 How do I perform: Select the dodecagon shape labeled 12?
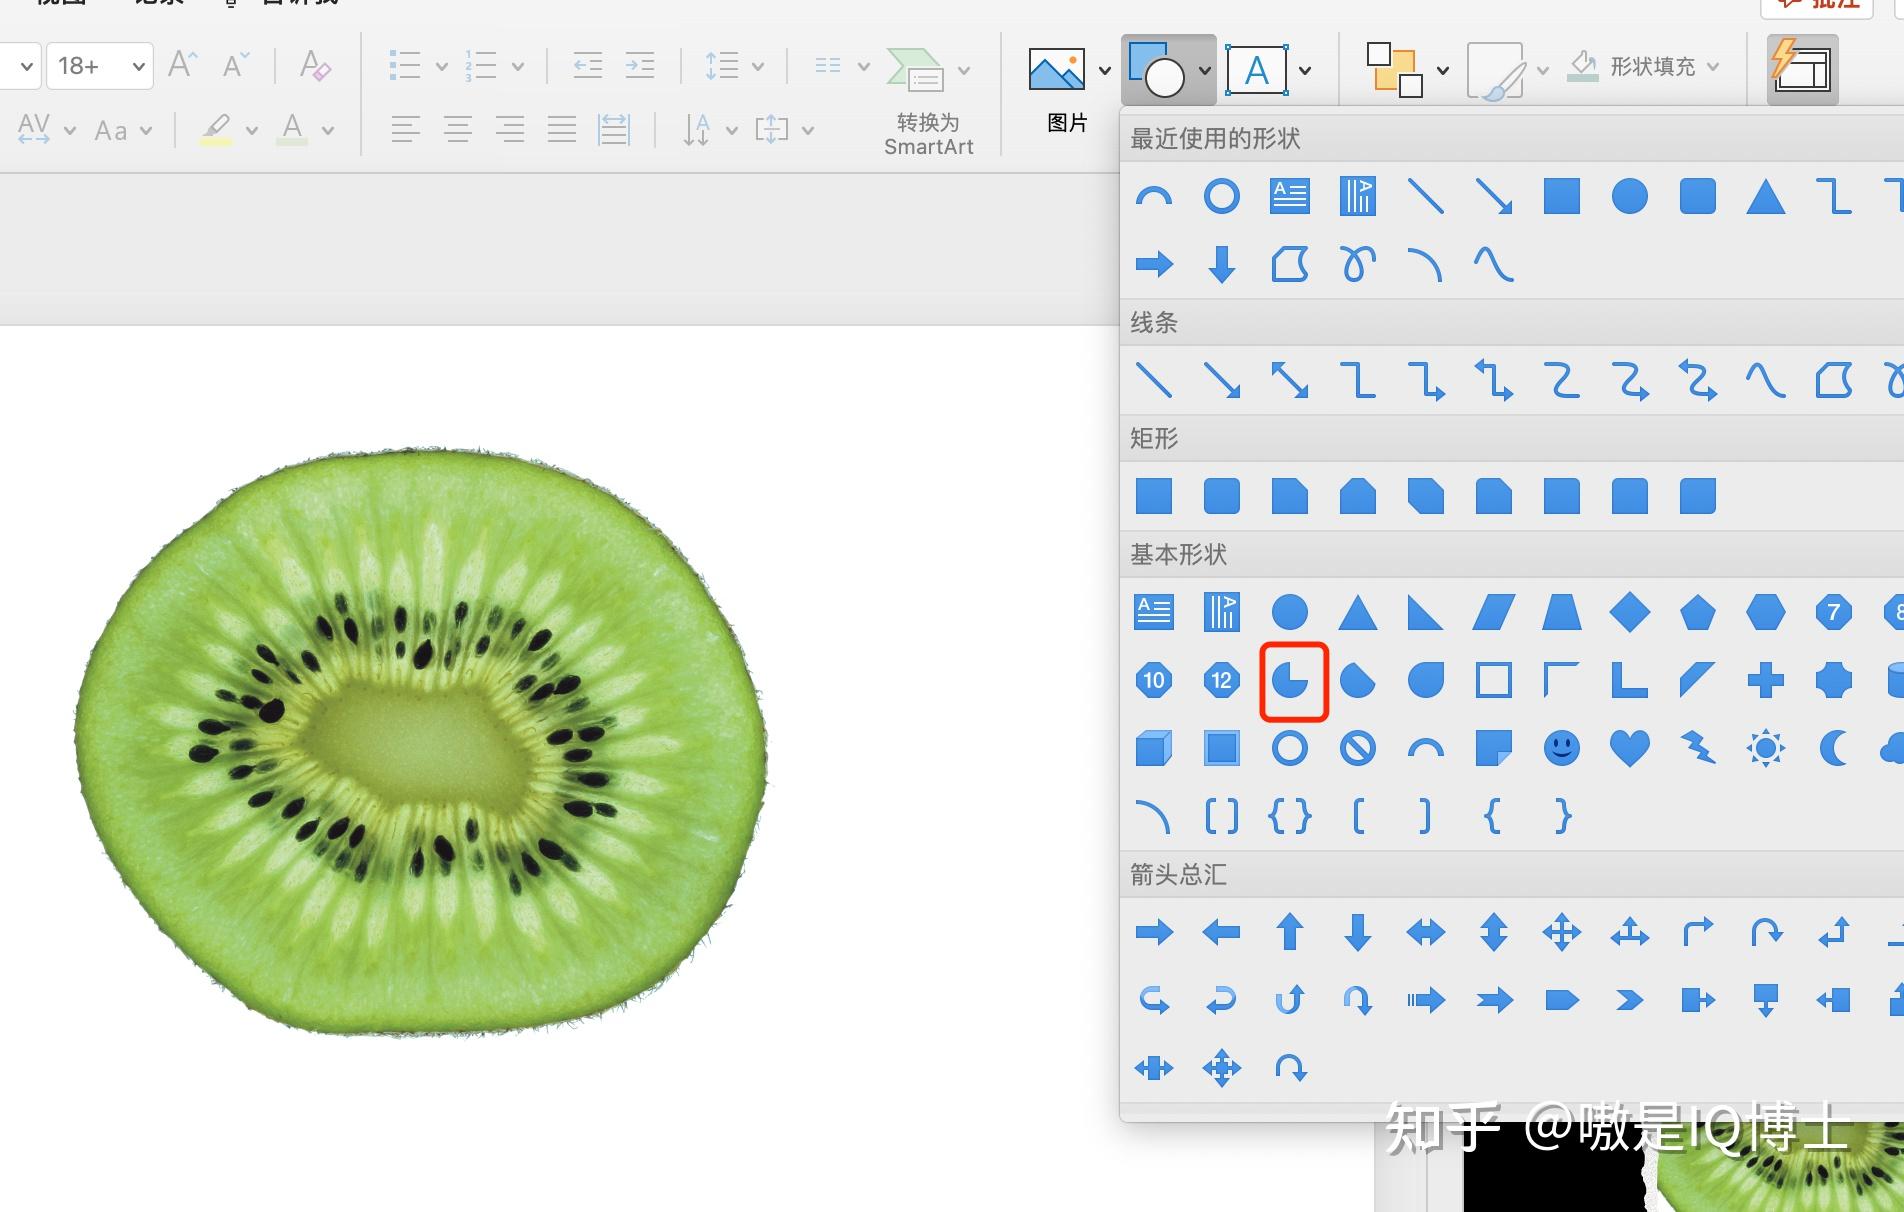click(1222, 681)
